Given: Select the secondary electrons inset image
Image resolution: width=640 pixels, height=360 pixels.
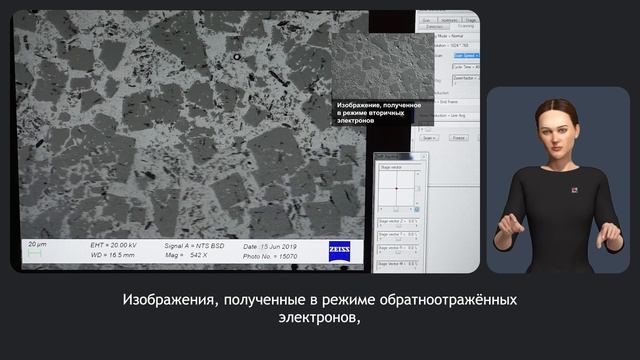Looking at the screenshot, I should click(383, 66).
